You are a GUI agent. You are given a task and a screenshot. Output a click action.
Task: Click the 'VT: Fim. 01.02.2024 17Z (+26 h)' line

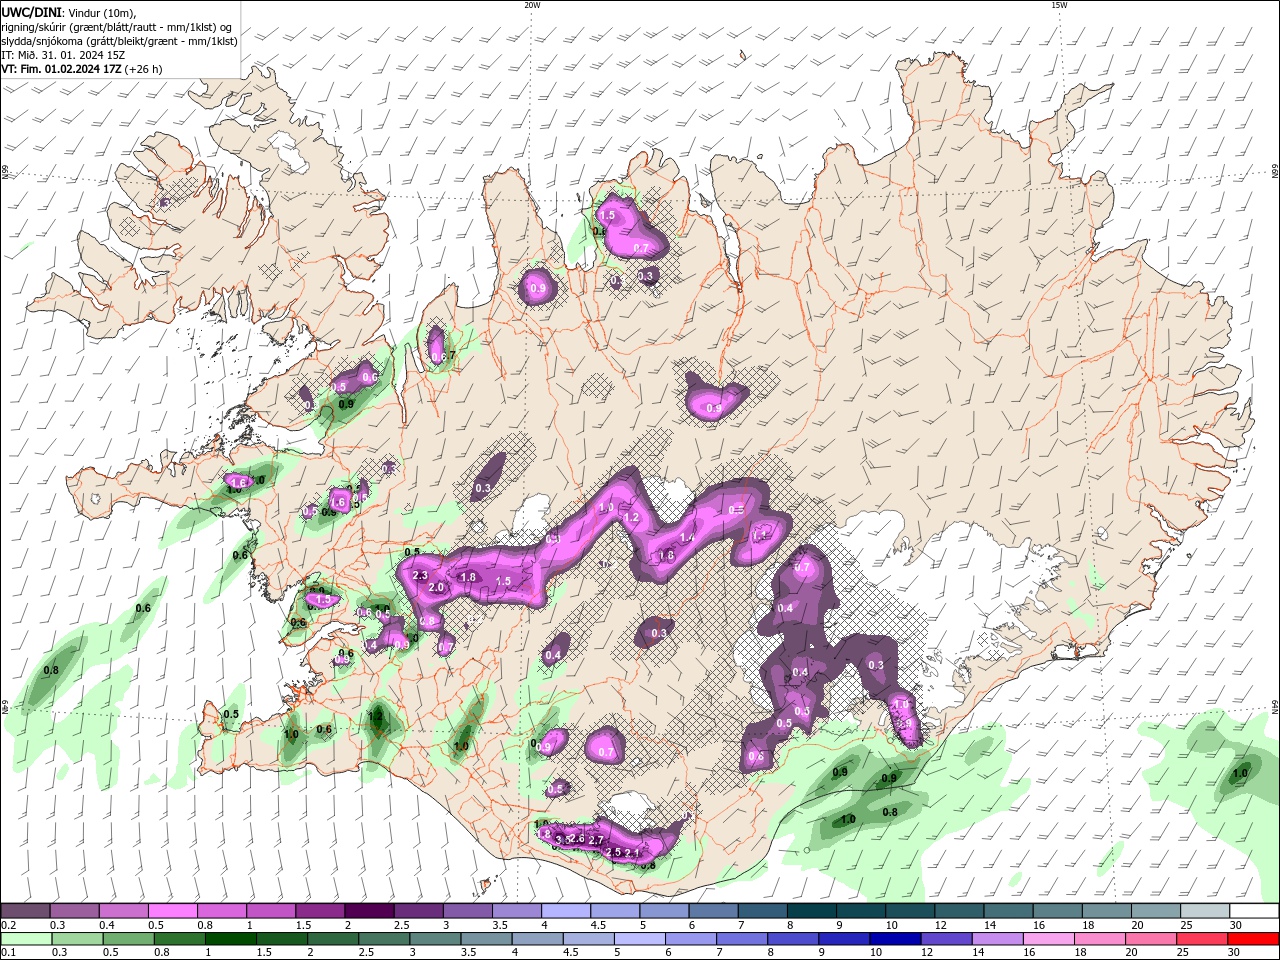point(82,69)
